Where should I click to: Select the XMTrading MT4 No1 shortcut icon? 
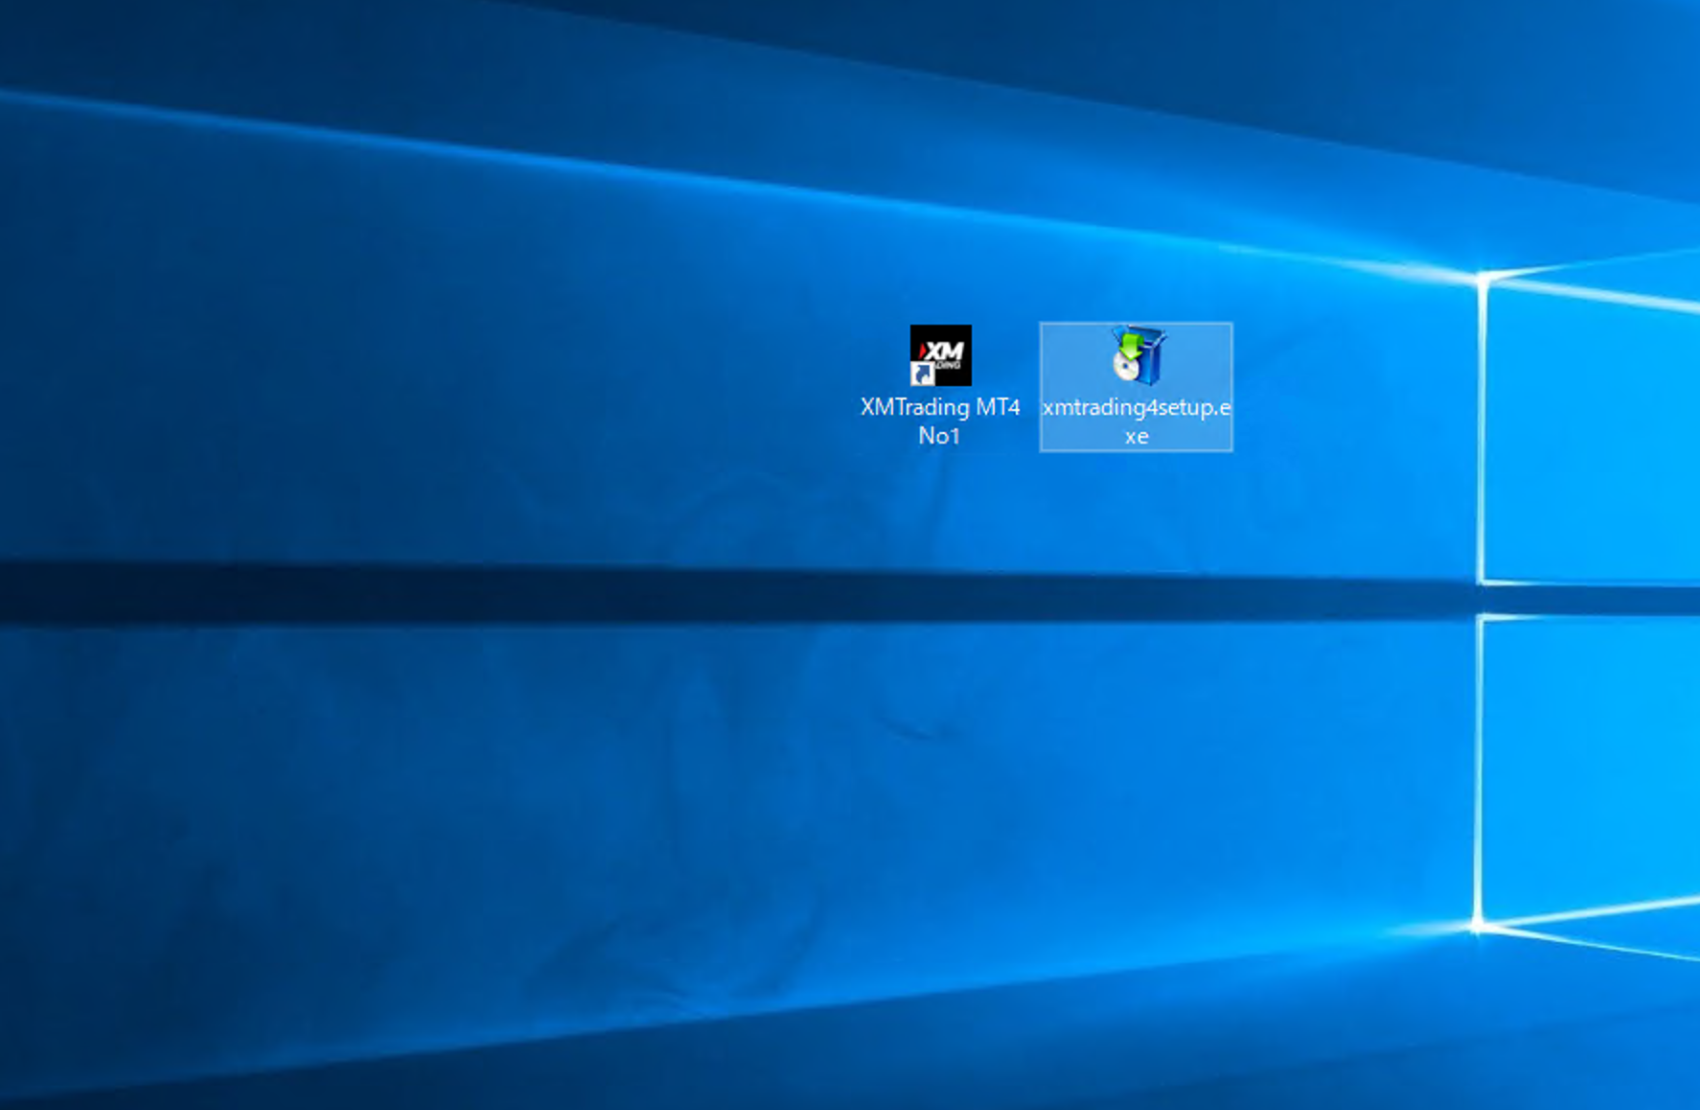point(940,355)
